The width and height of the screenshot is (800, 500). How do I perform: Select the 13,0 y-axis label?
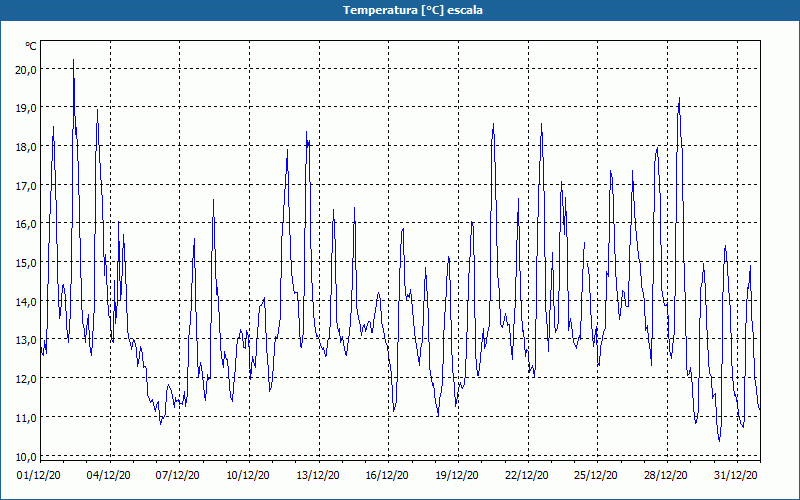coord(26,340)
